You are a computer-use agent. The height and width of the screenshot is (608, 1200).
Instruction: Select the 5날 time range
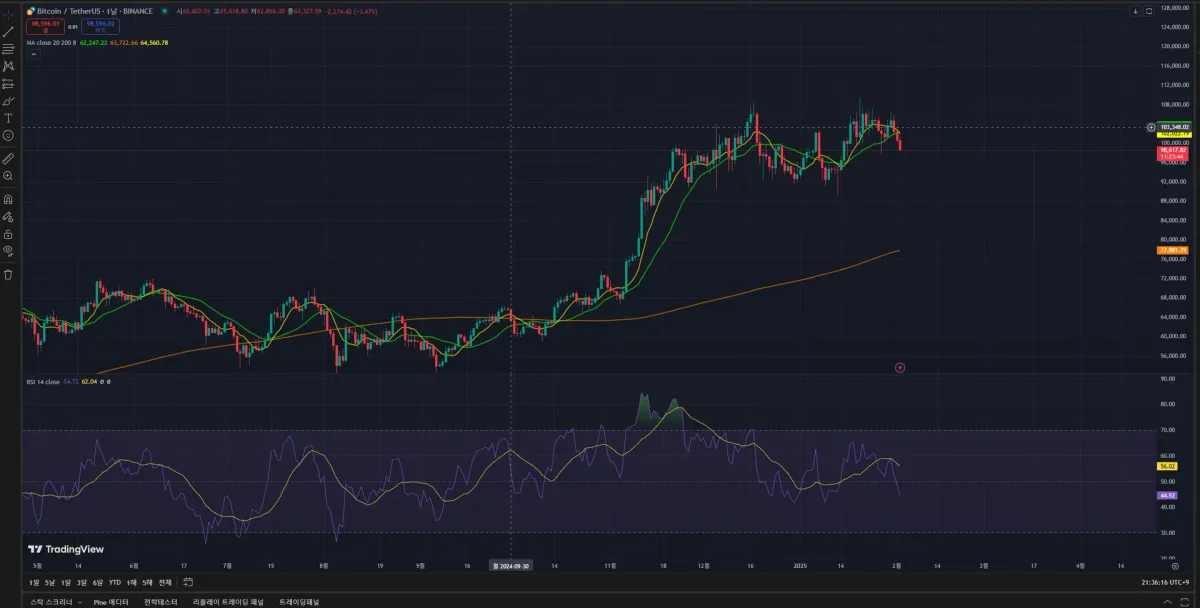point(50,582)
